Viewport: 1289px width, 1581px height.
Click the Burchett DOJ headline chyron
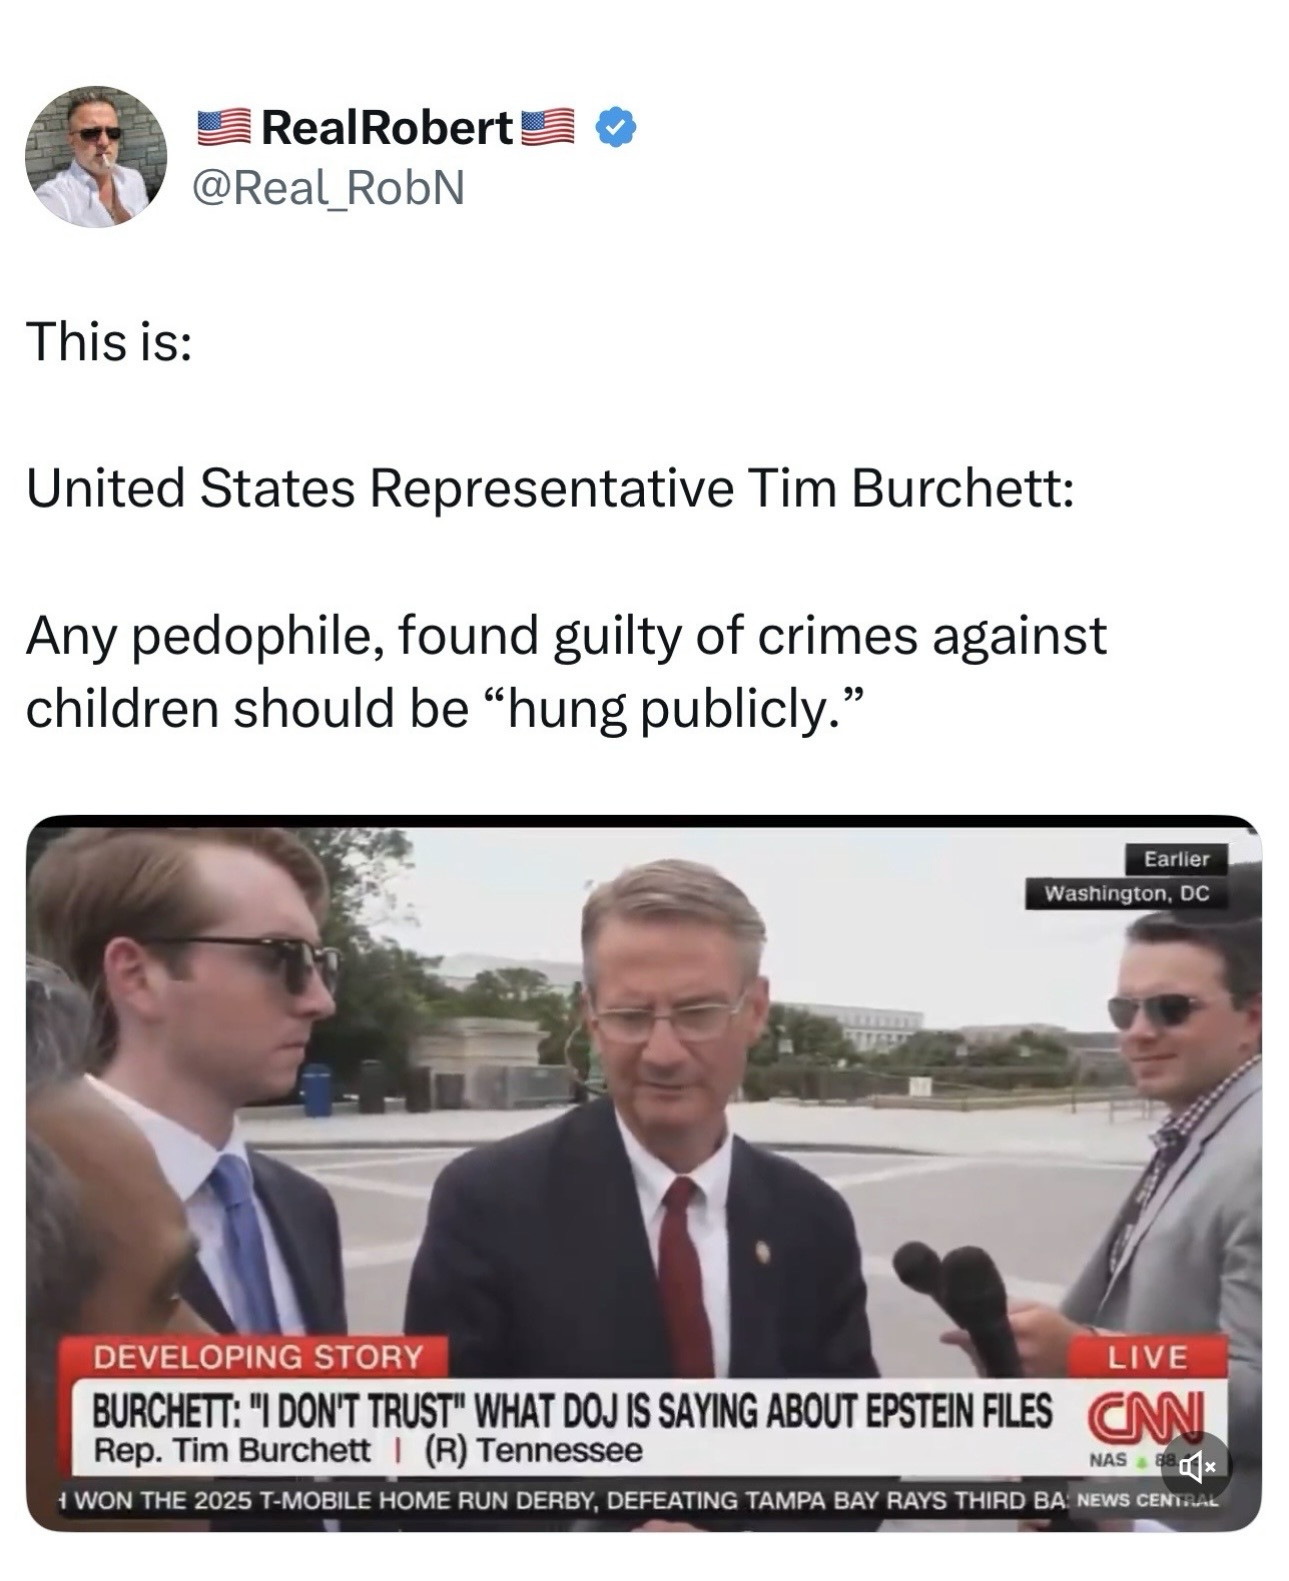(x=572, y=1411)
